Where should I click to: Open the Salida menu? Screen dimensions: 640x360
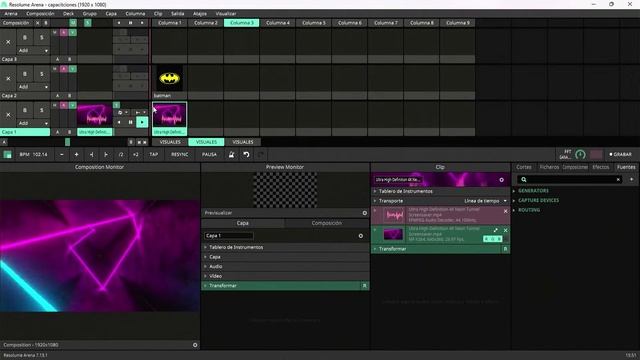pos(178,13)
